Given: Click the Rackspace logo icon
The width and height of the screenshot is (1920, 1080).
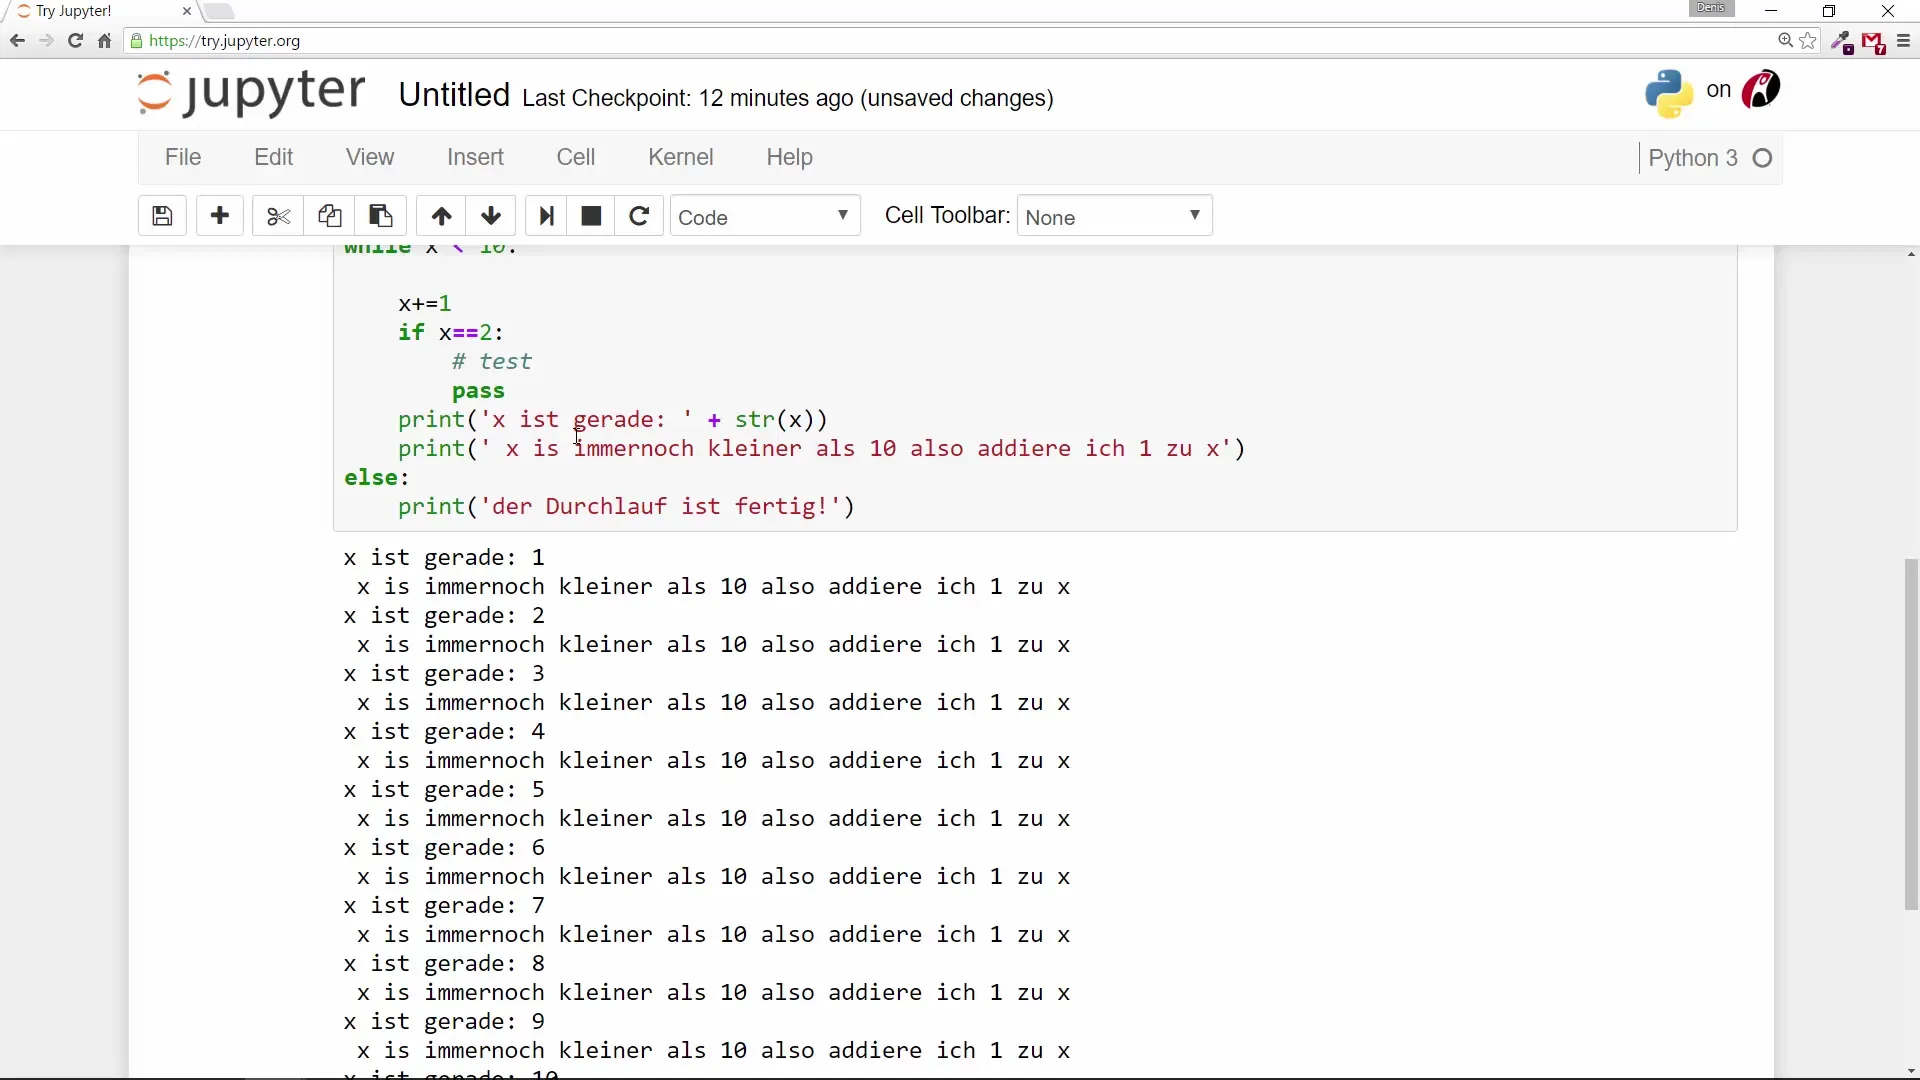Looking at the screenshot, I should [x=1761, y=90].
